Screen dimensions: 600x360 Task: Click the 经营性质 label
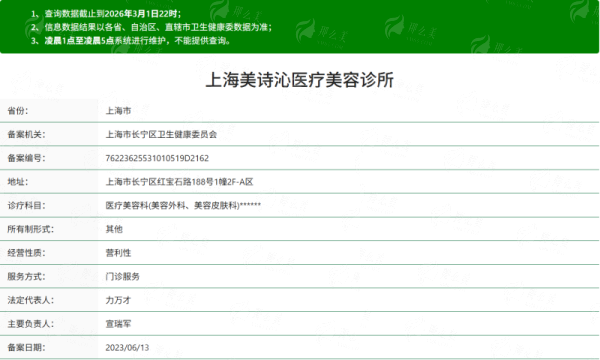pyautogui.click(x=26, y=253)
